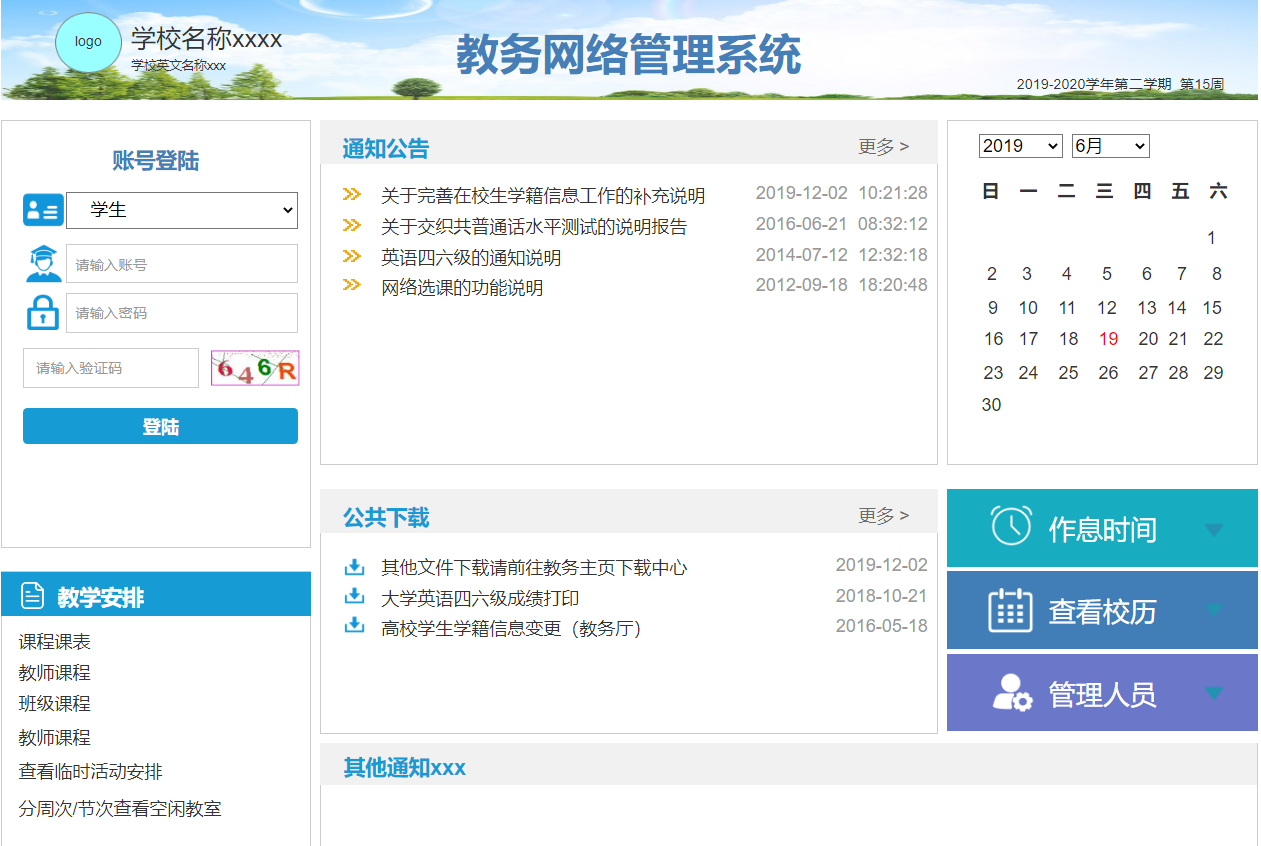
Task: Select date 25 in calendar
Action: coord(1068,373)
